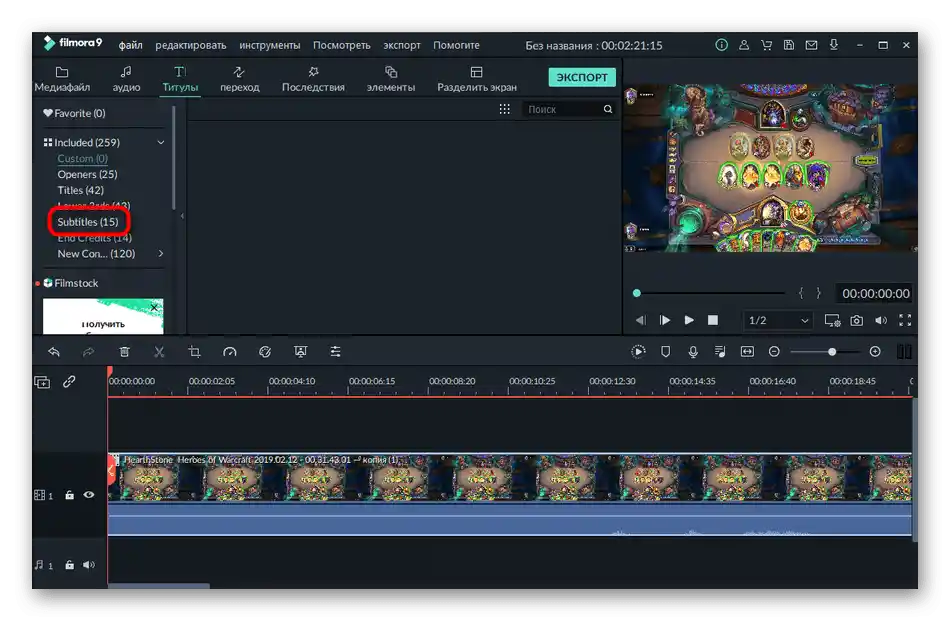Click the record voiceover microphone icon
Image resolution: width=950 pixels, height=621 pixels.
[693, 352]
